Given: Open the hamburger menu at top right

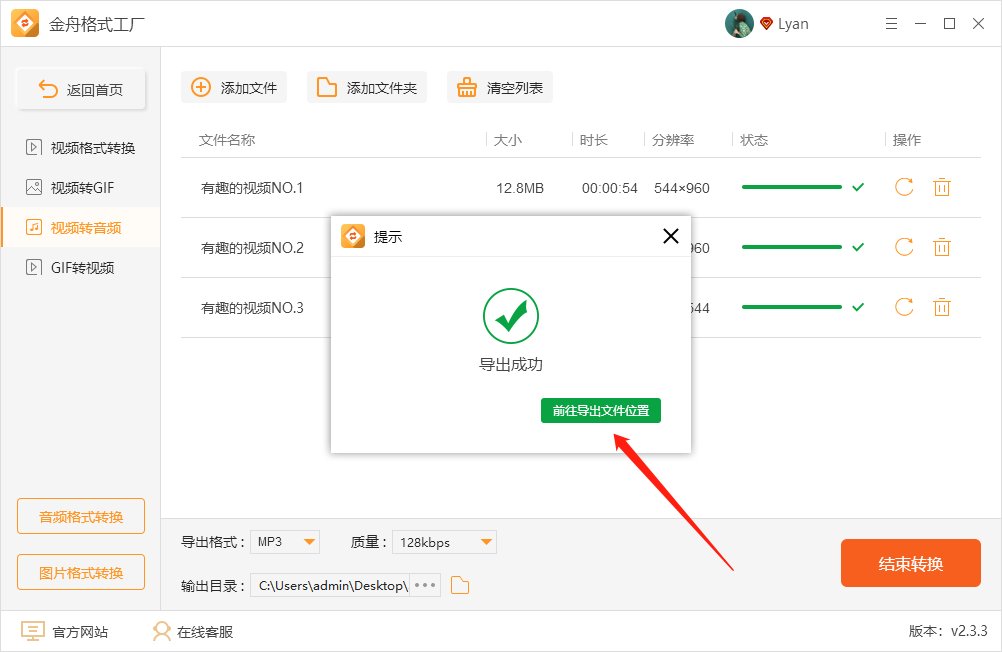Looking at the screenshot, I should (891, 23).
